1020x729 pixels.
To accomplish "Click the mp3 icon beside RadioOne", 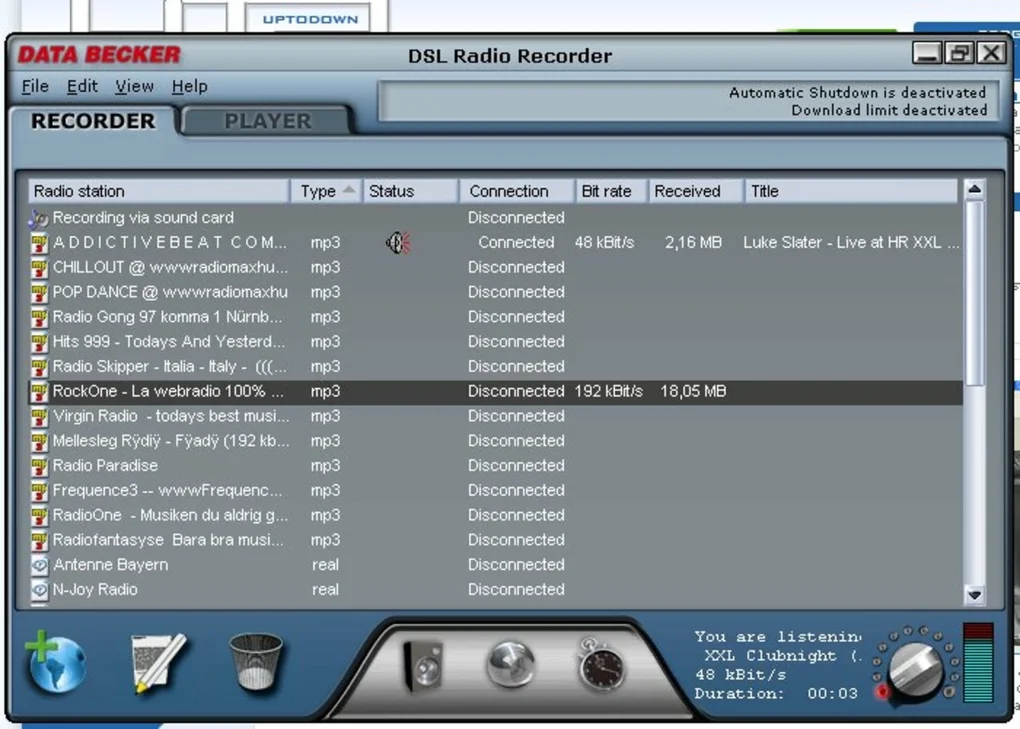I will [39, 516].
